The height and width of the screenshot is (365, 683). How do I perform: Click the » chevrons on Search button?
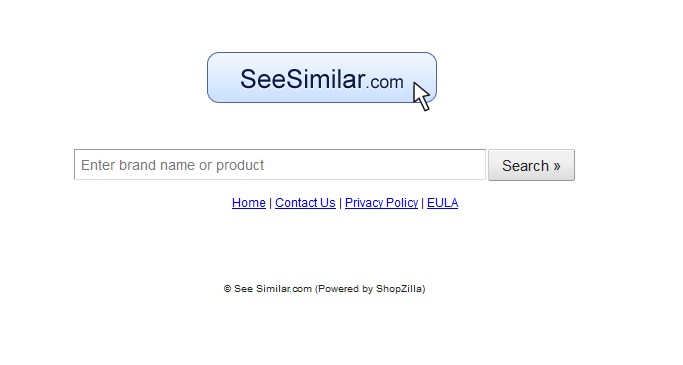click(557, 166)
